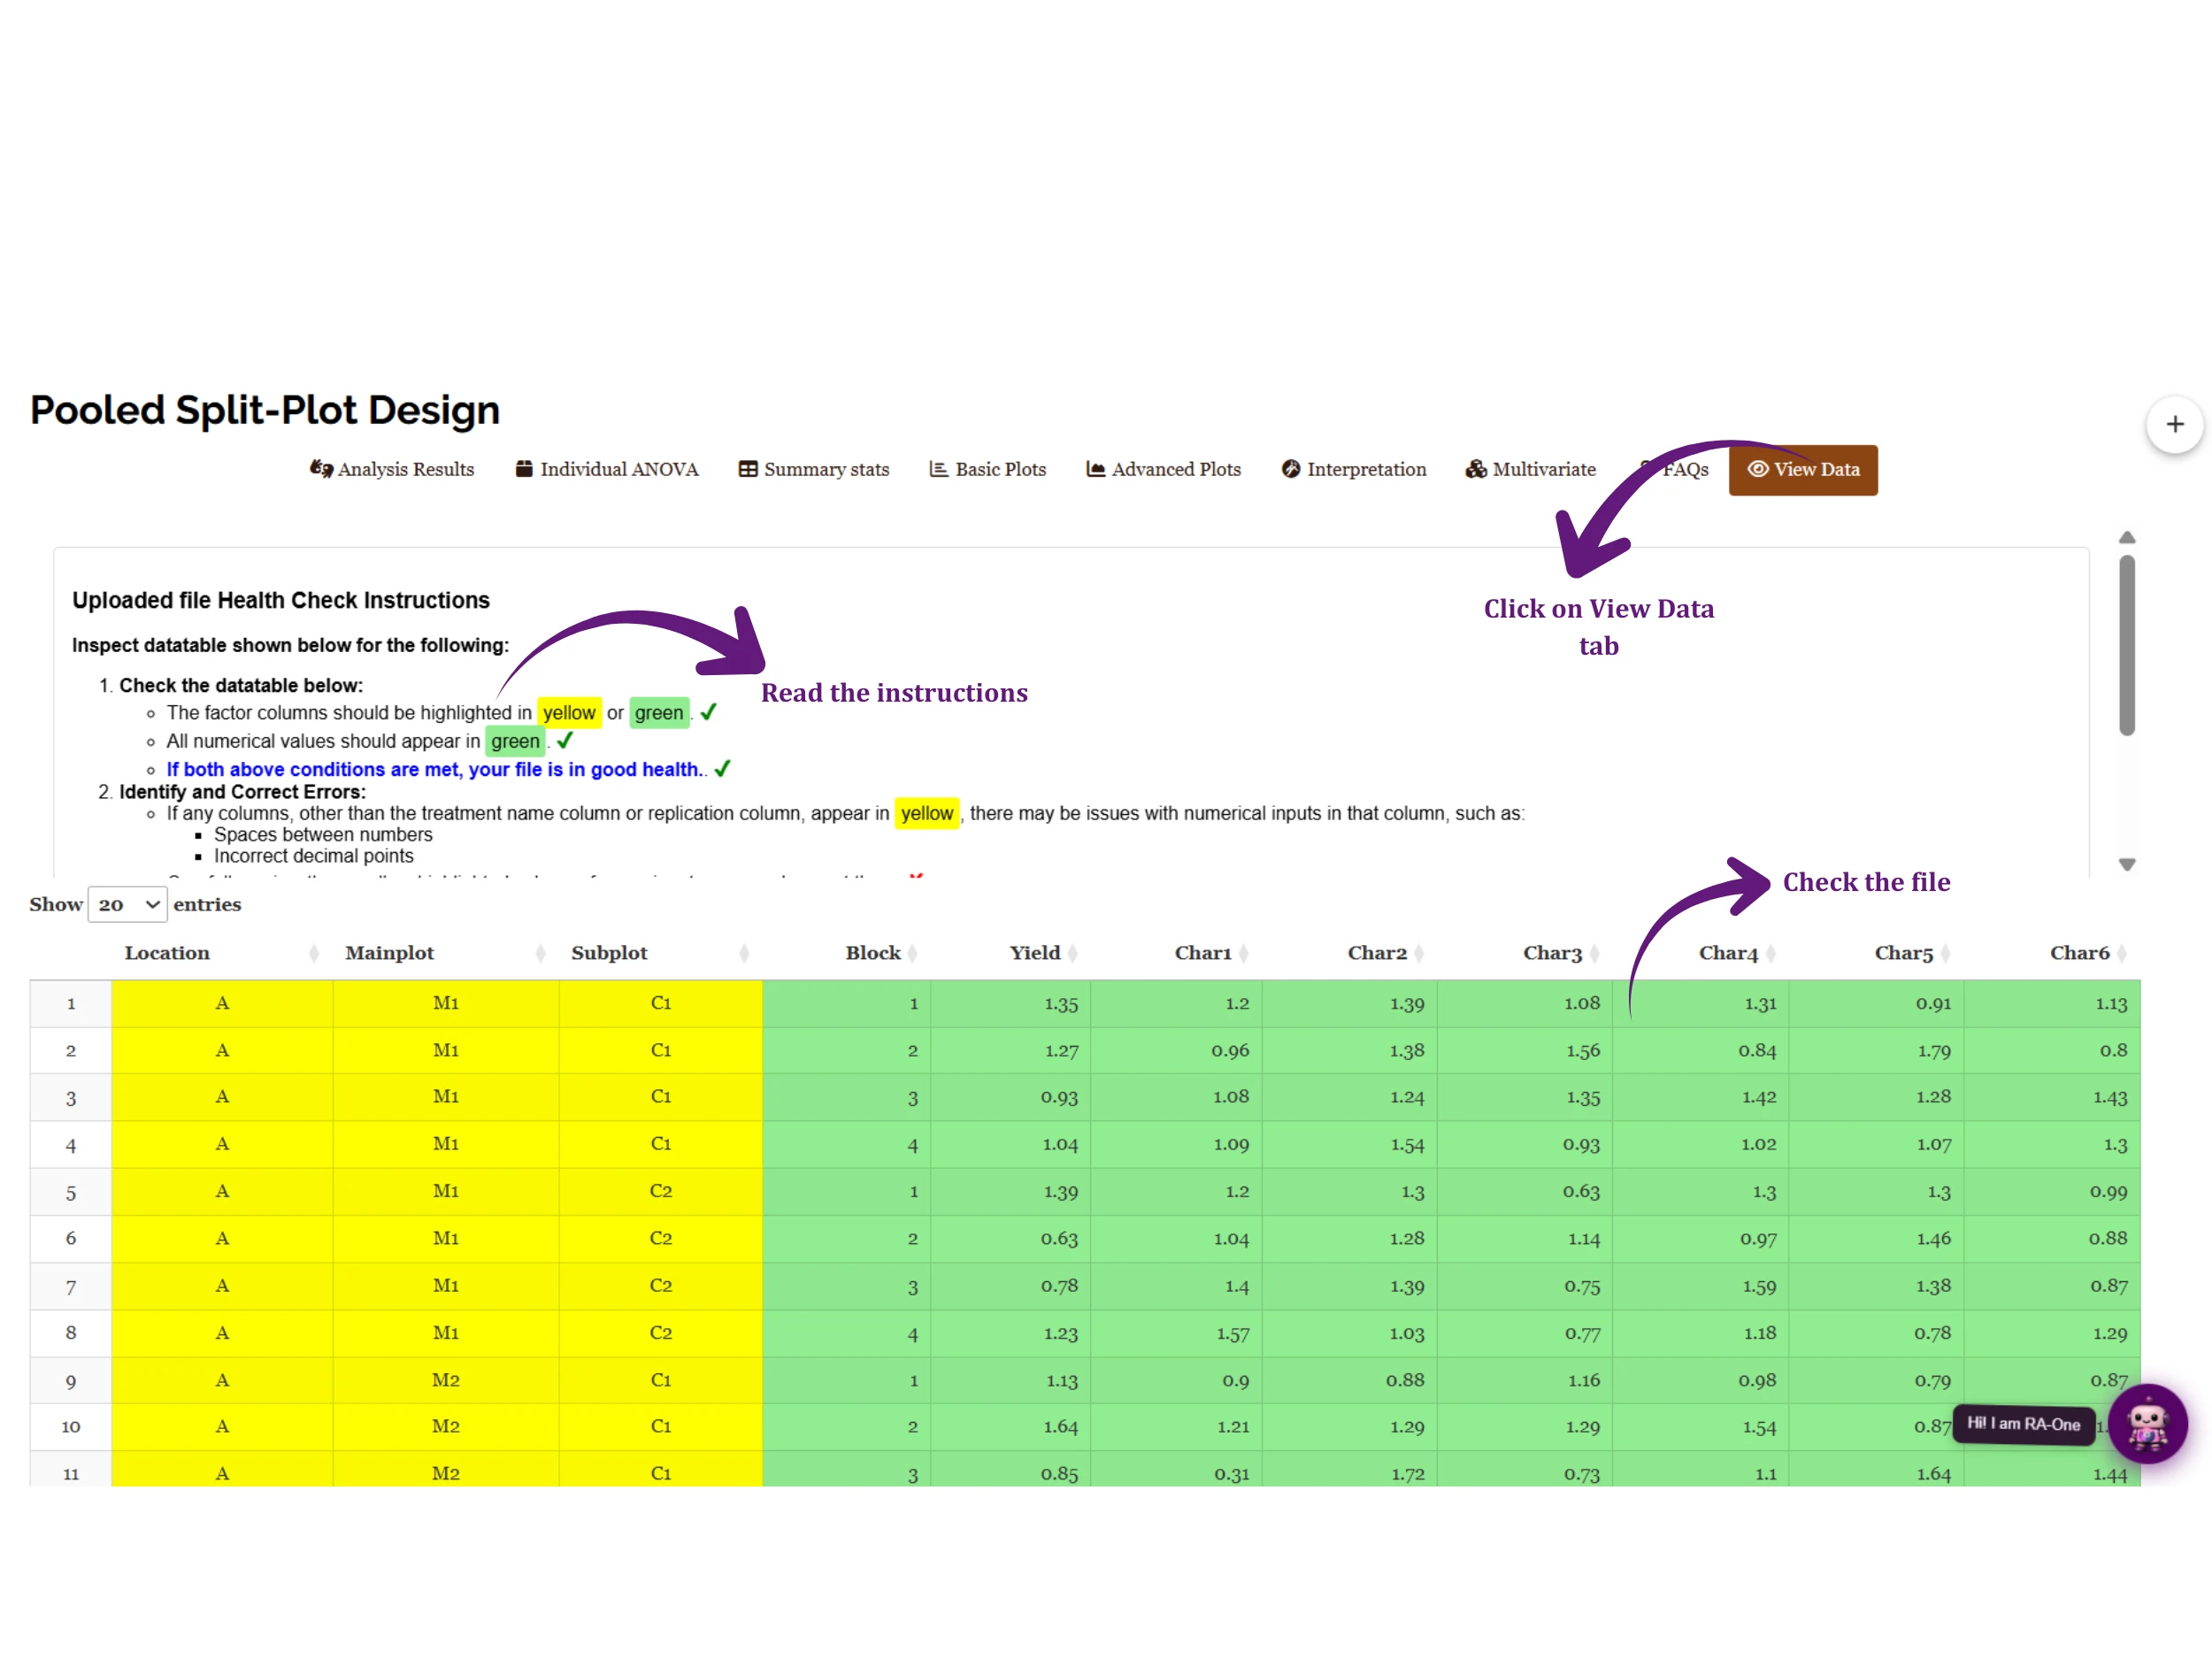Click Subplot cell C2 in row 5
Image resolution: width=2212 pixels, height=1659 pixels.
pyautogui.click(x=661, y=1191)
